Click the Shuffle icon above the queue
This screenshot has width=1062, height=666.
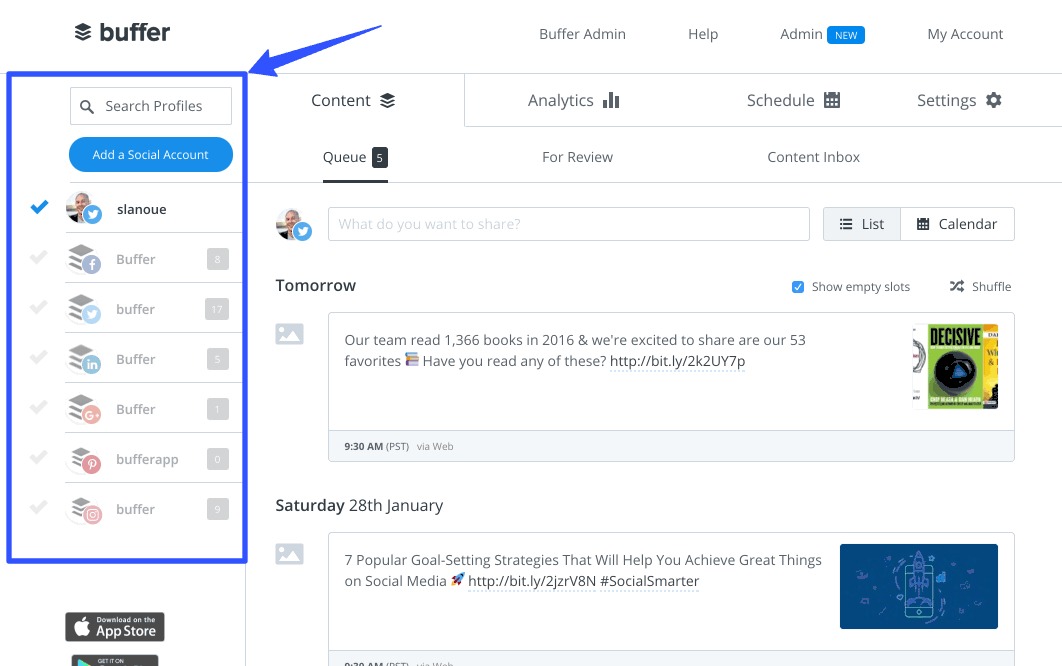[x=956, y=286]
